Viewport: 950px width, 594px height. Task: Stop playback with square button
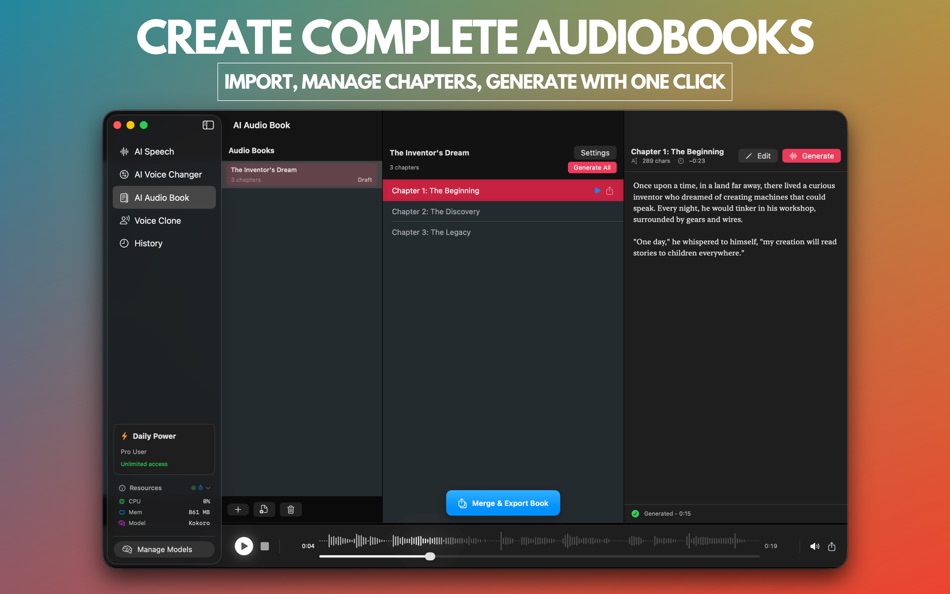[265, 546]
